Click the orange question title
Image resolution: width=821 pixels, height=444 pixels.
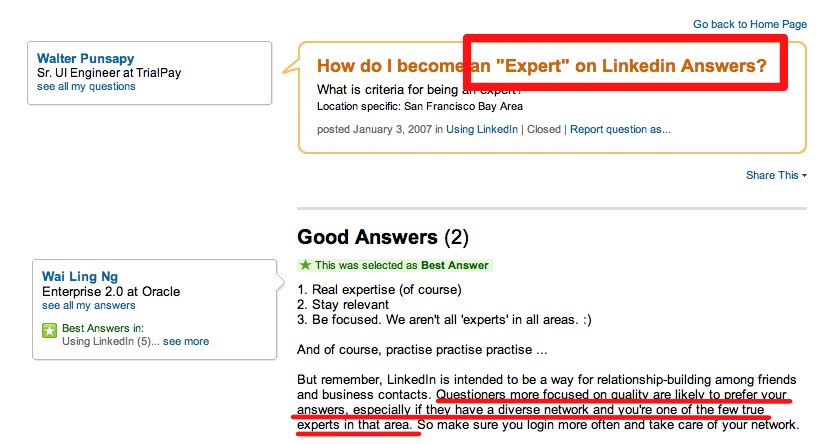click(541, 67)
